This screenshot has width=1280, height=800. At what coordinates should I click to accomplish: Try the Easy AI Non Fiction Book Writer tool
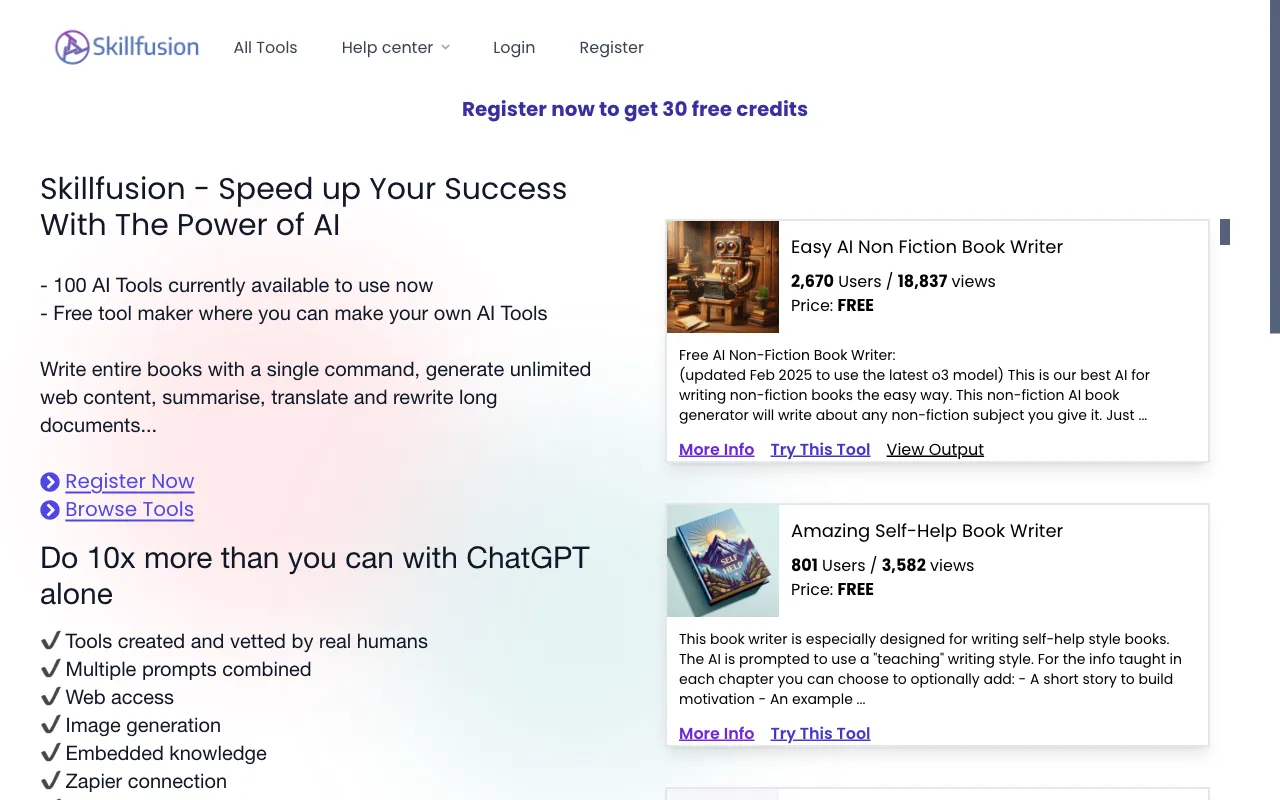pos(820,449)
